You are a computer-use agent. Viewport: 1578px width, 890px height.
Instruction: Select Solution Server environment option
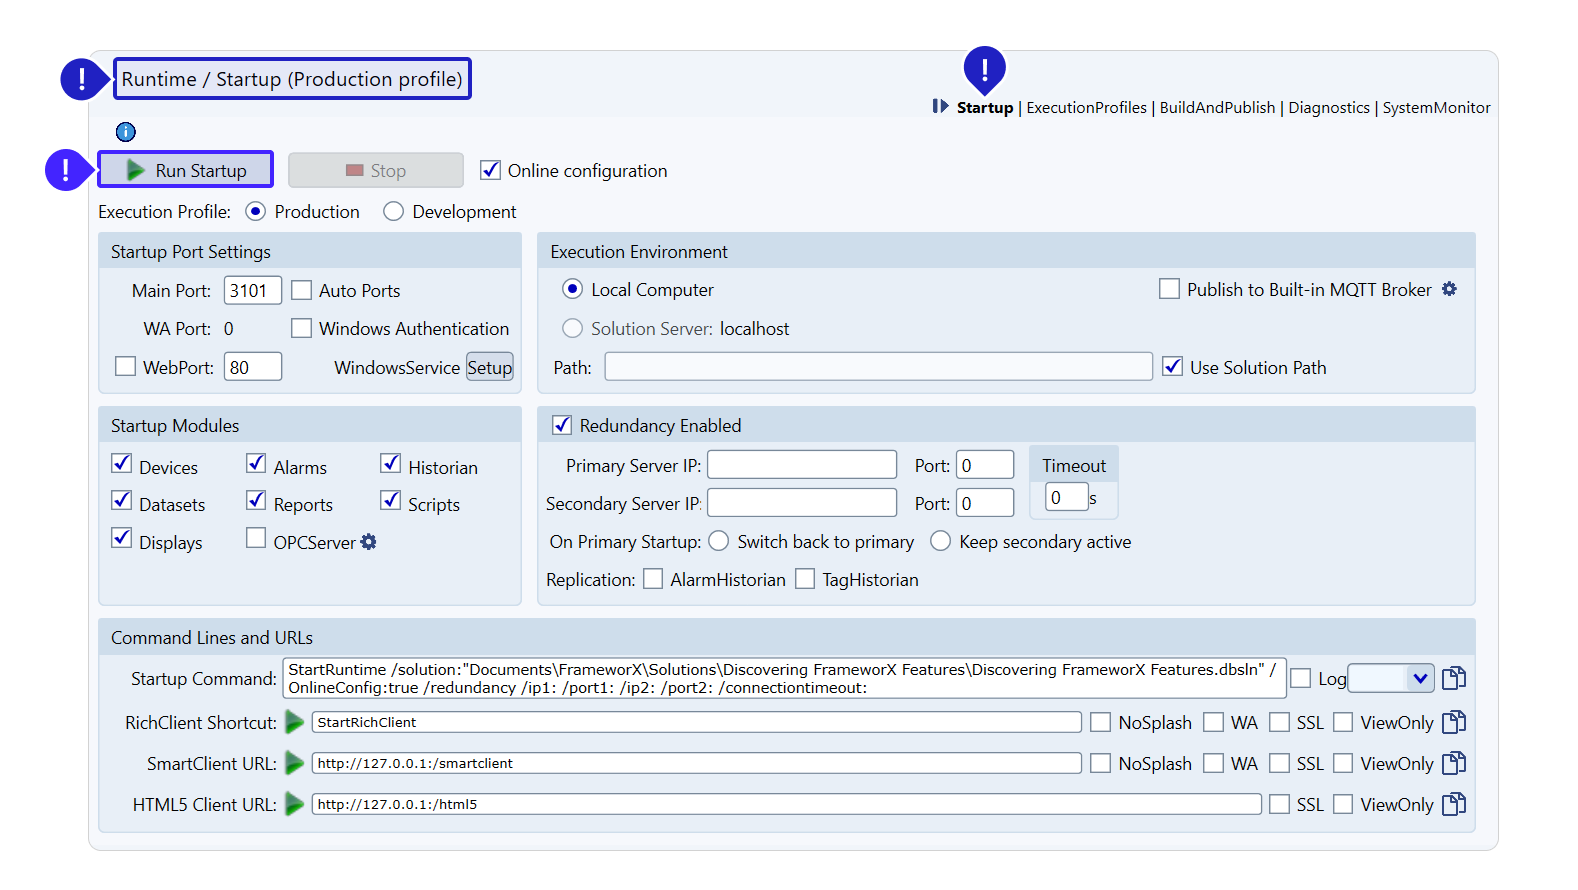(572, 328)
